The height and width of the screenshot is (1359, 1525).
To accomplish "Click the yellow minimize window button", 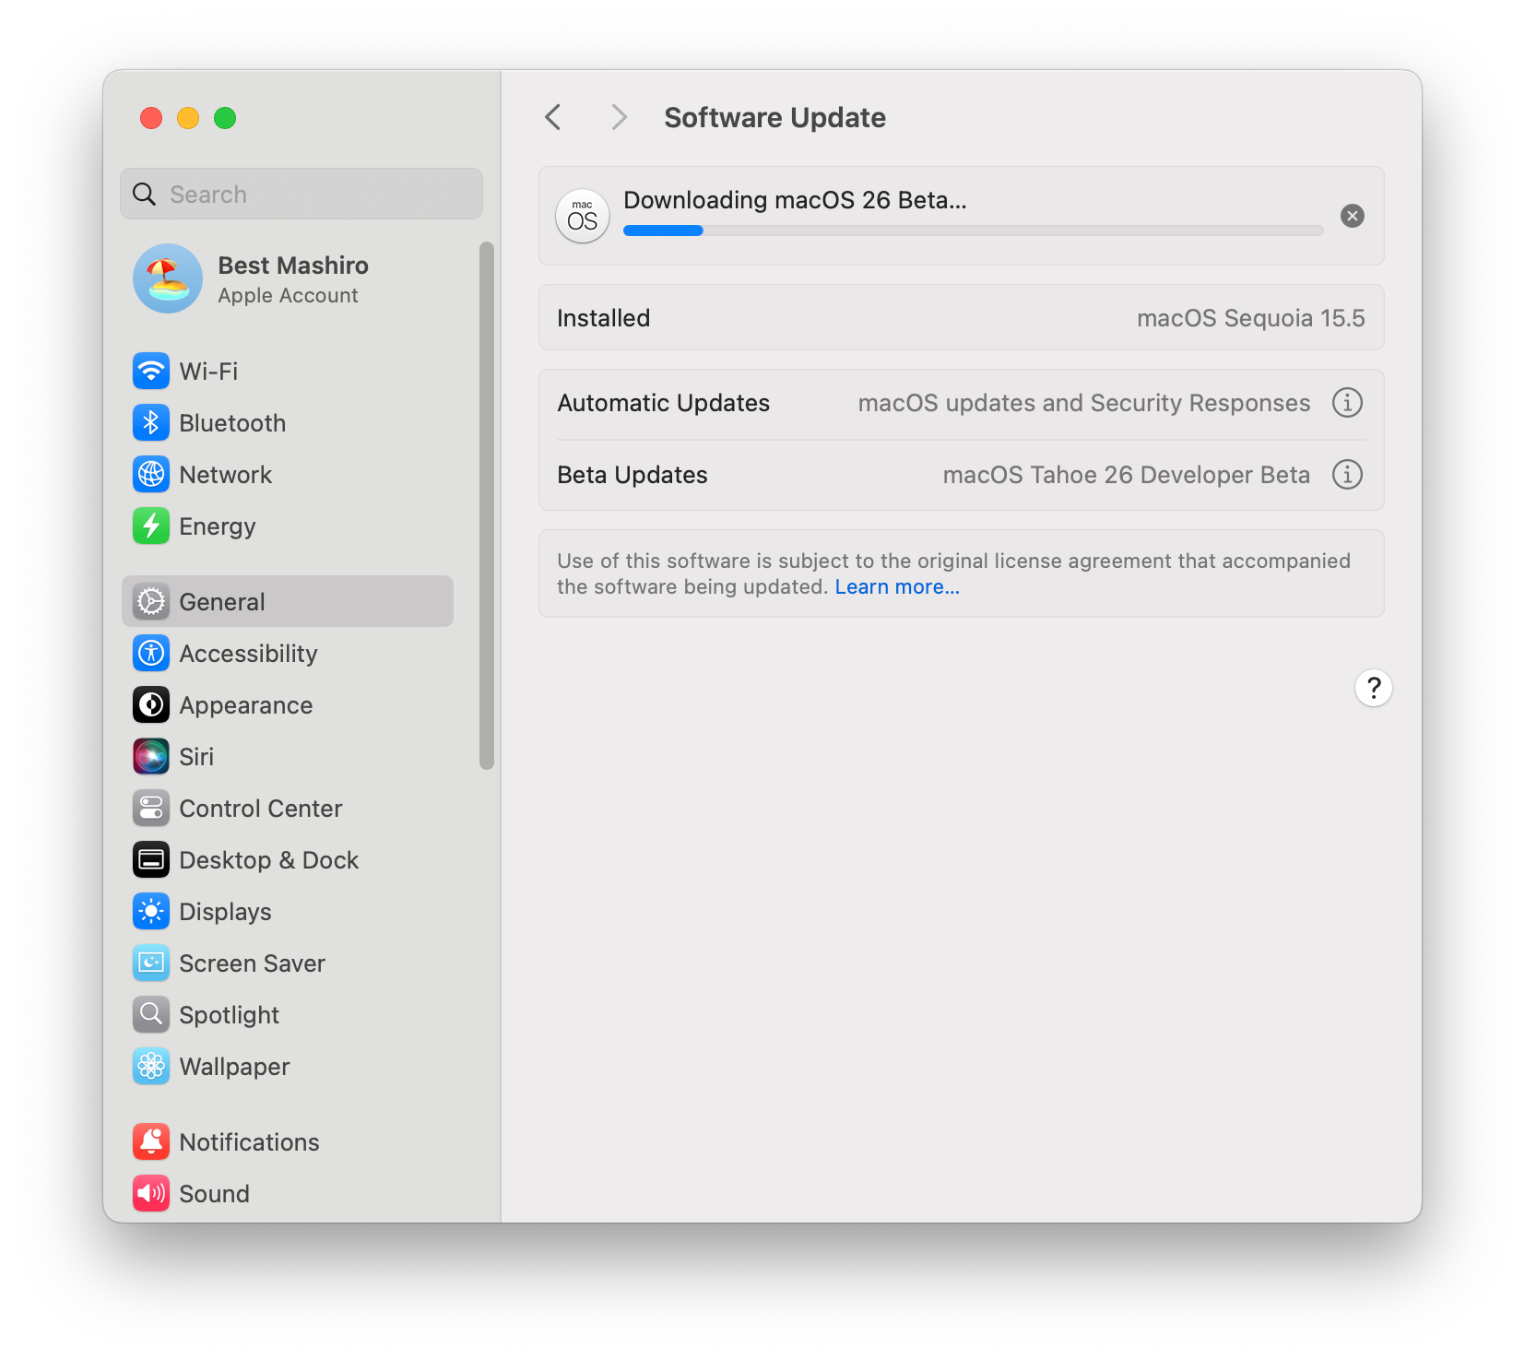I will (x=188, y=118).
